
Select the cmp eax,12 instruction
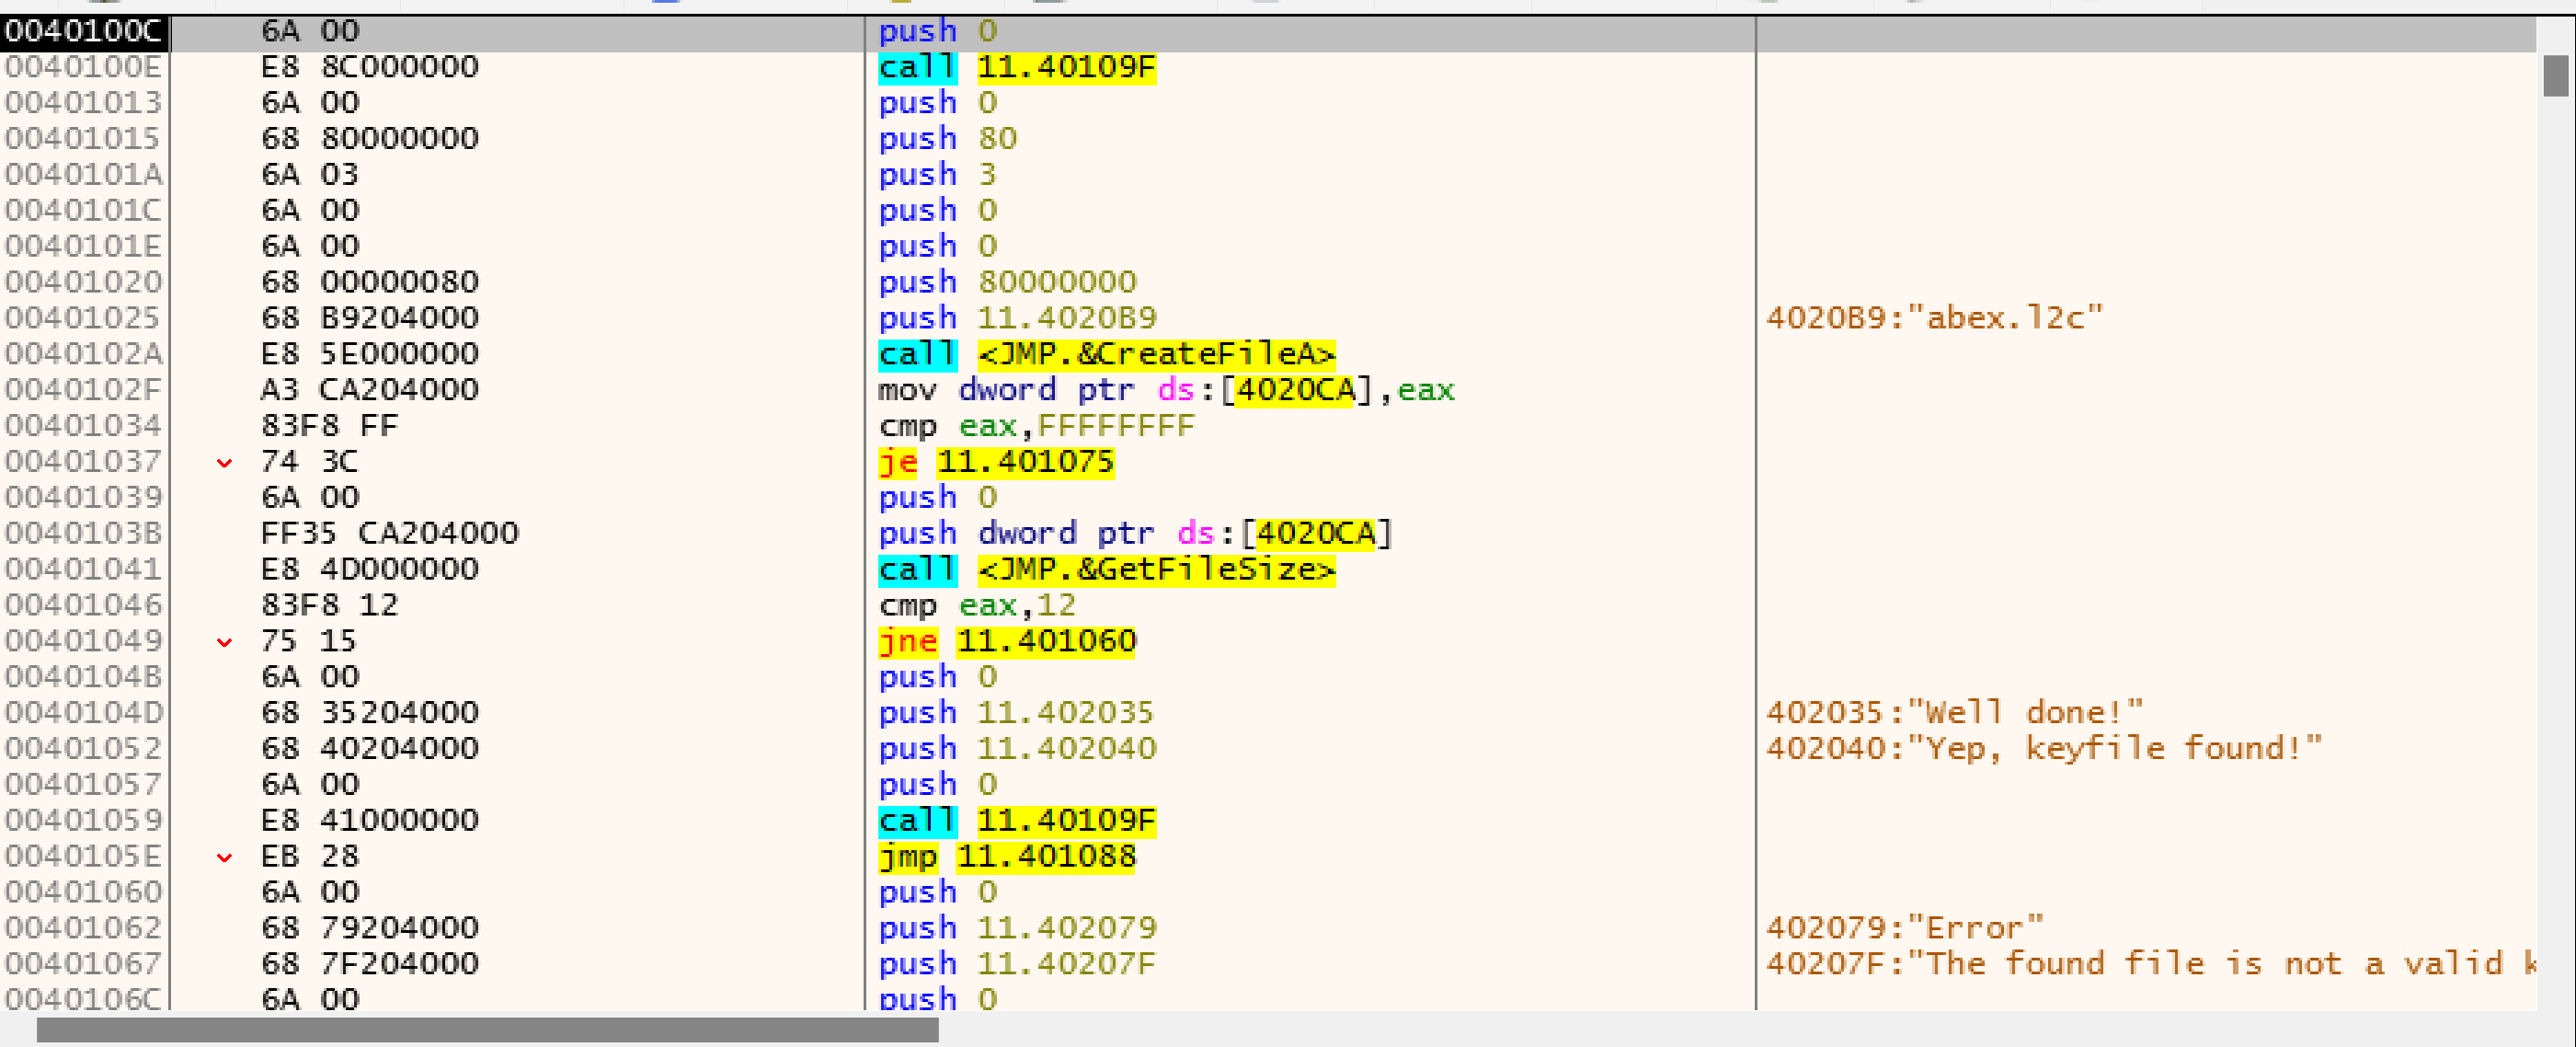[977, 605]
